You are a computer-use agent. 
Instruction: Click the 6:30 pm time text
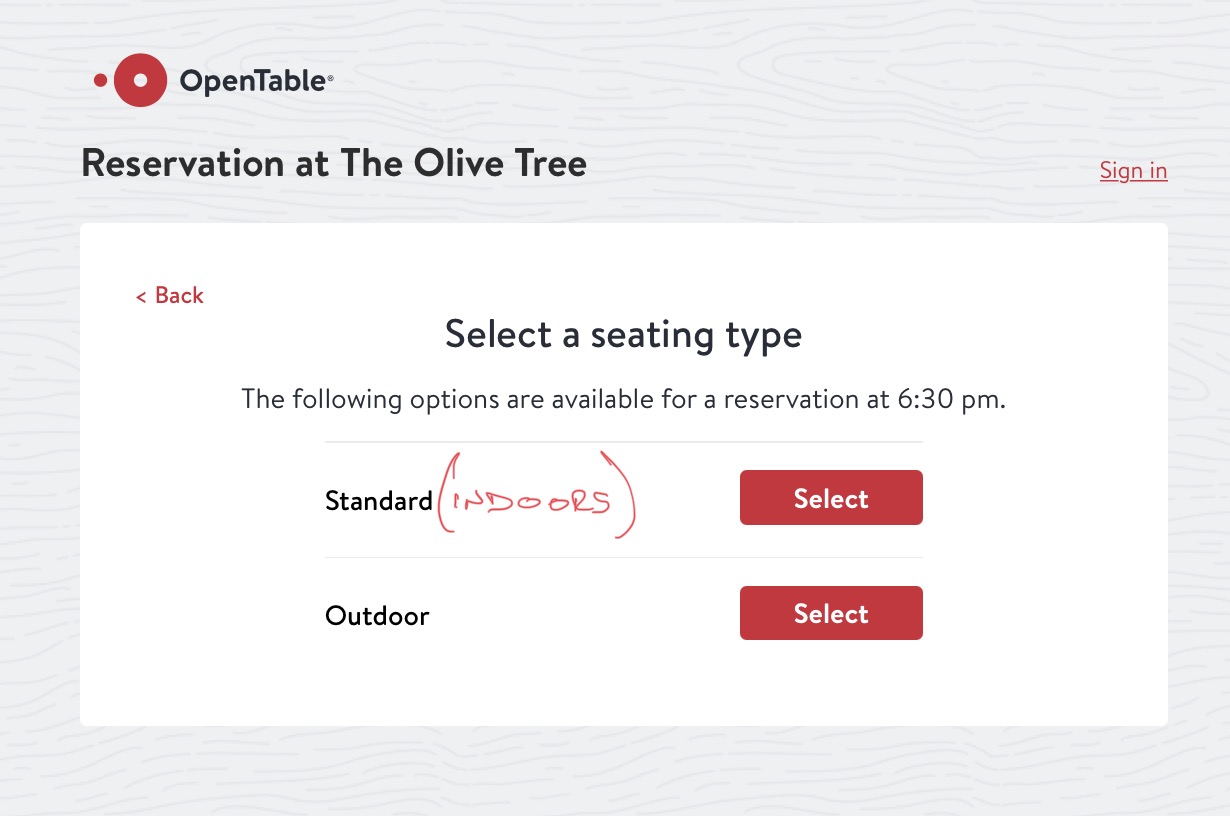[945, 400]
